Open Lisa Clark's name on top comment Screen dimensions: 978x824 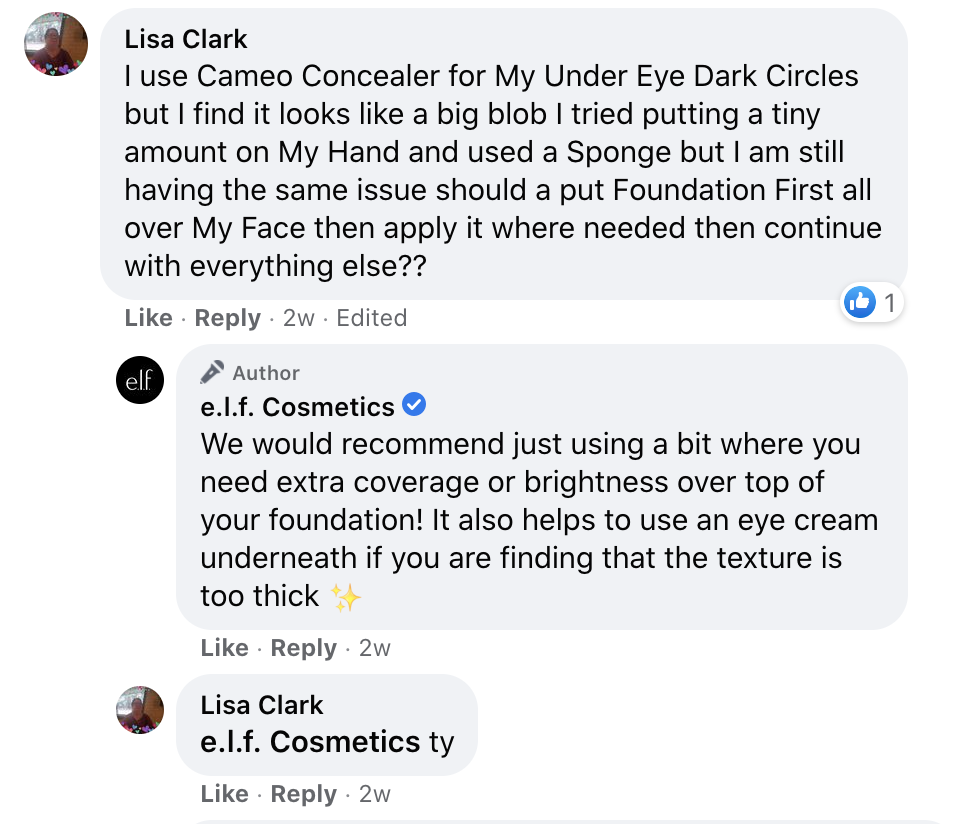click(x=186, y=39)
